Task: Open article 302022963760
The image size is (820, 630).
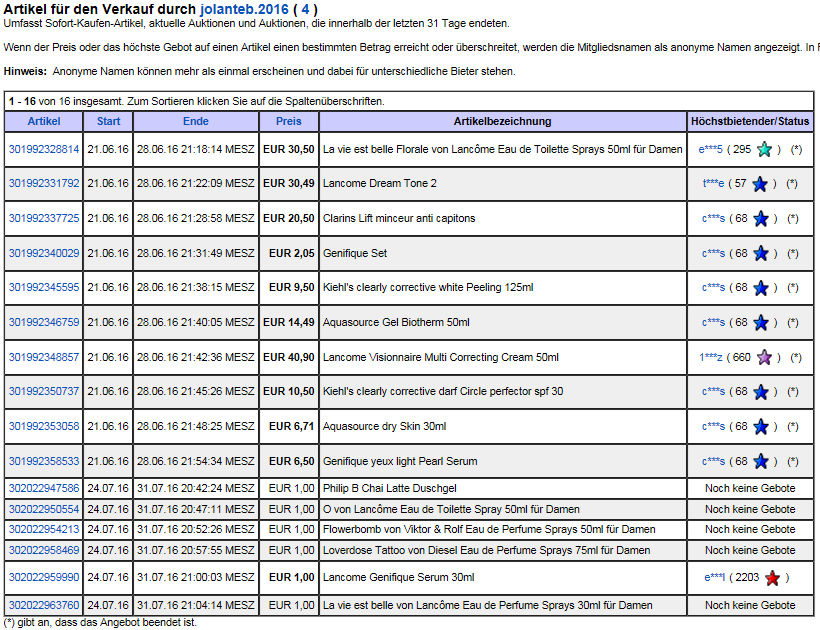Action: [44, 605]
